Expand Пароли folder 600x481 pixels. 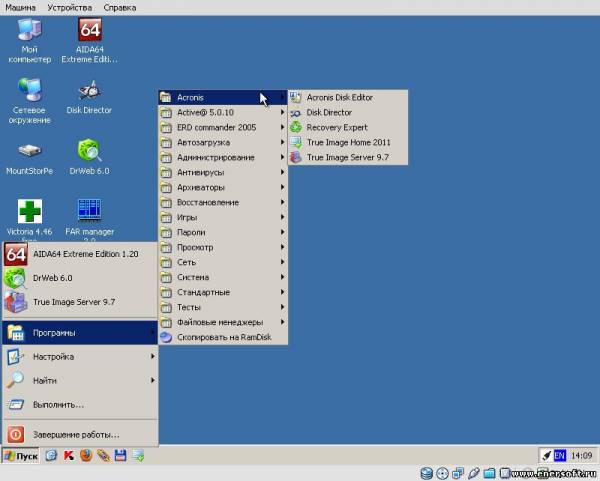point(223,232)
